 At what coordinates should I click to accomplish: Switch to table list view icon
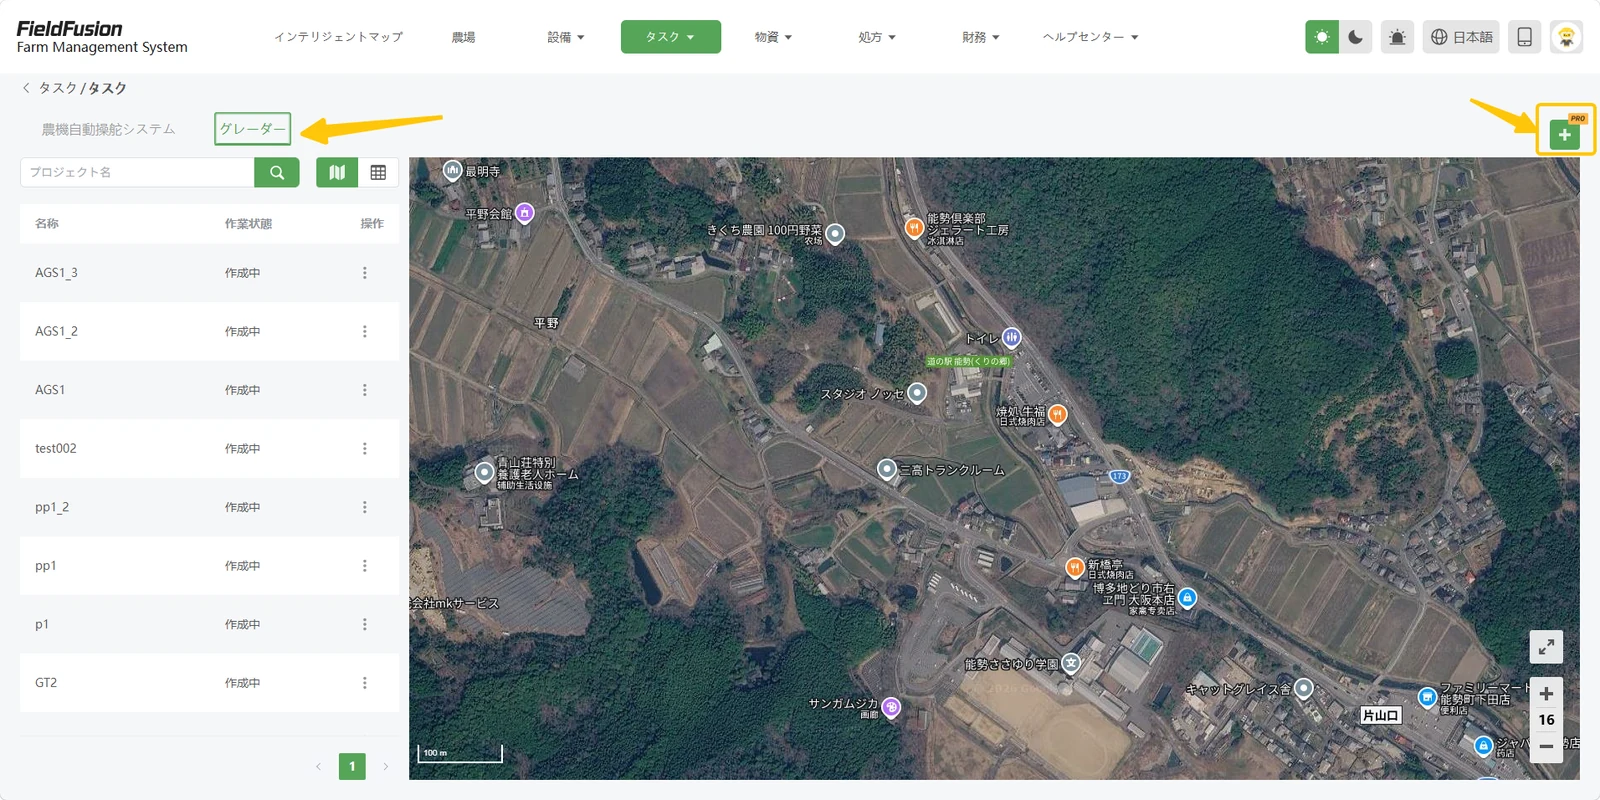[x=378, y=172]
